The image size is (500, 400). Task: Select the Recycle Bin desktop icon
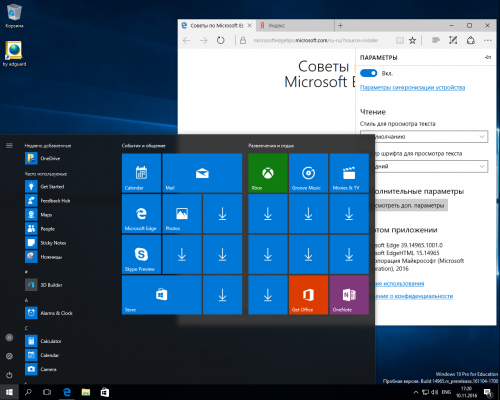pos(14,16)
